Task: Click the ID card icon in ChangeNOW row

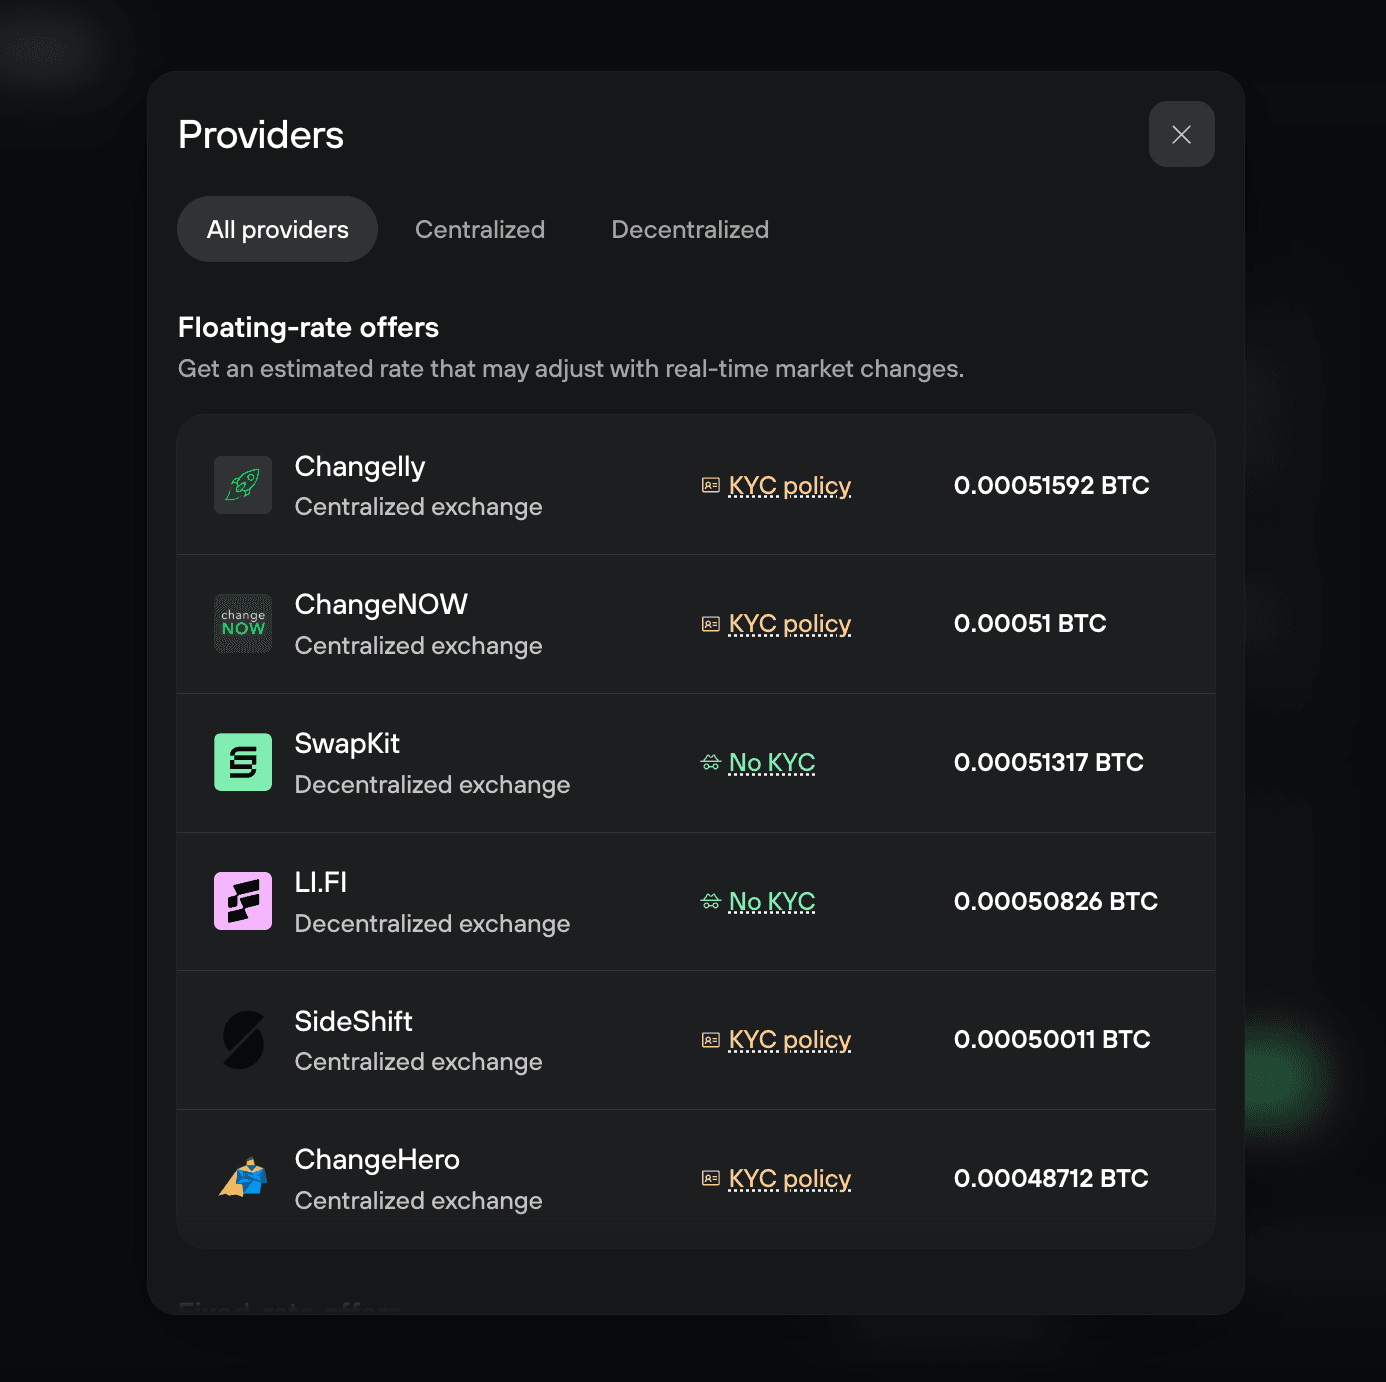Action: (711, 624)
